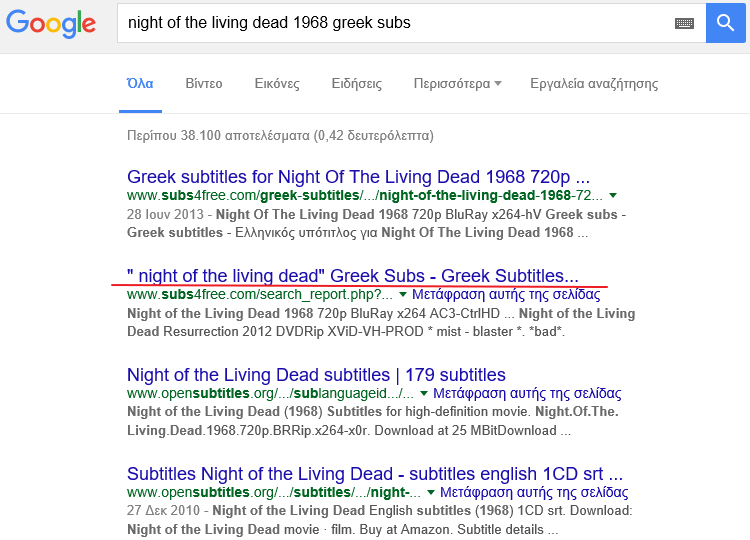The image size is (750, 540).
Task: Expand the Περισσότερα dropdown menu
Action: pos(457,84)
